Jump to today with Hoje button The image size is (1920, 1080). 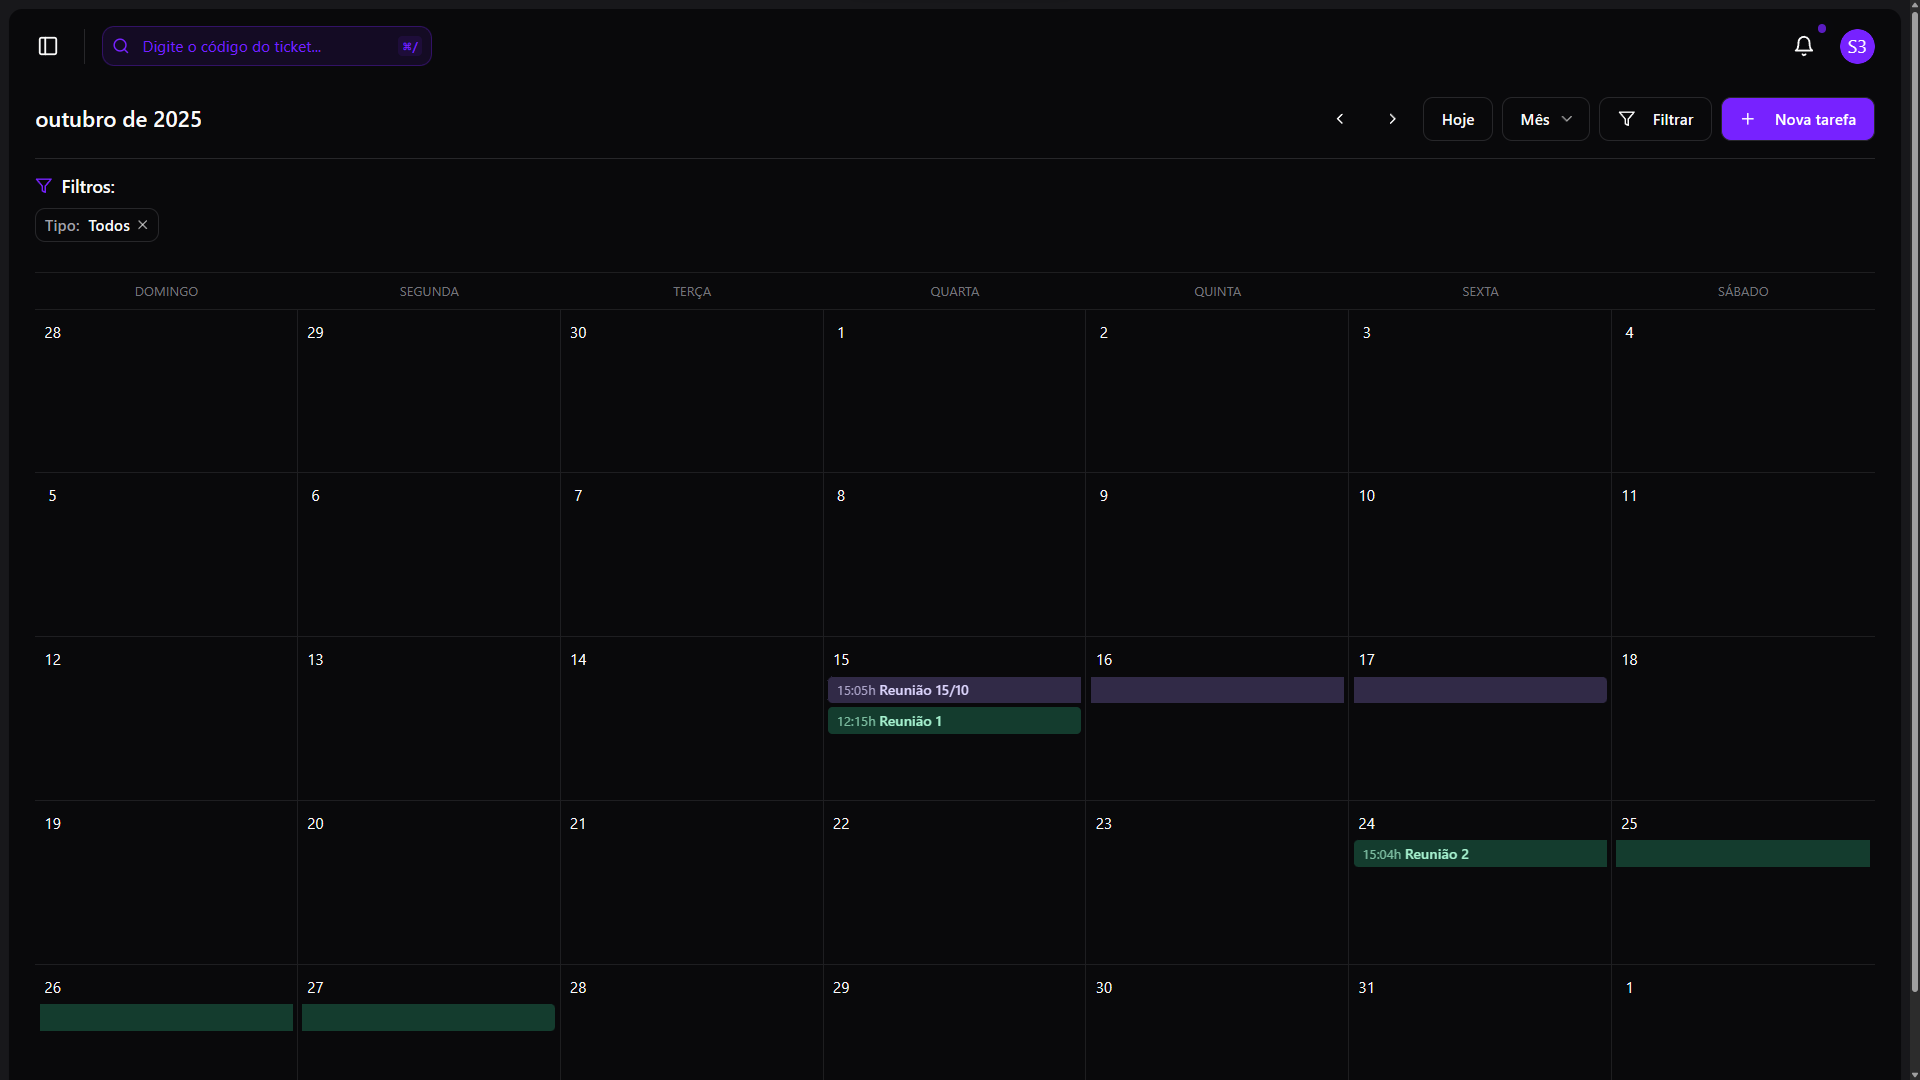click(x=1457, y=119)
